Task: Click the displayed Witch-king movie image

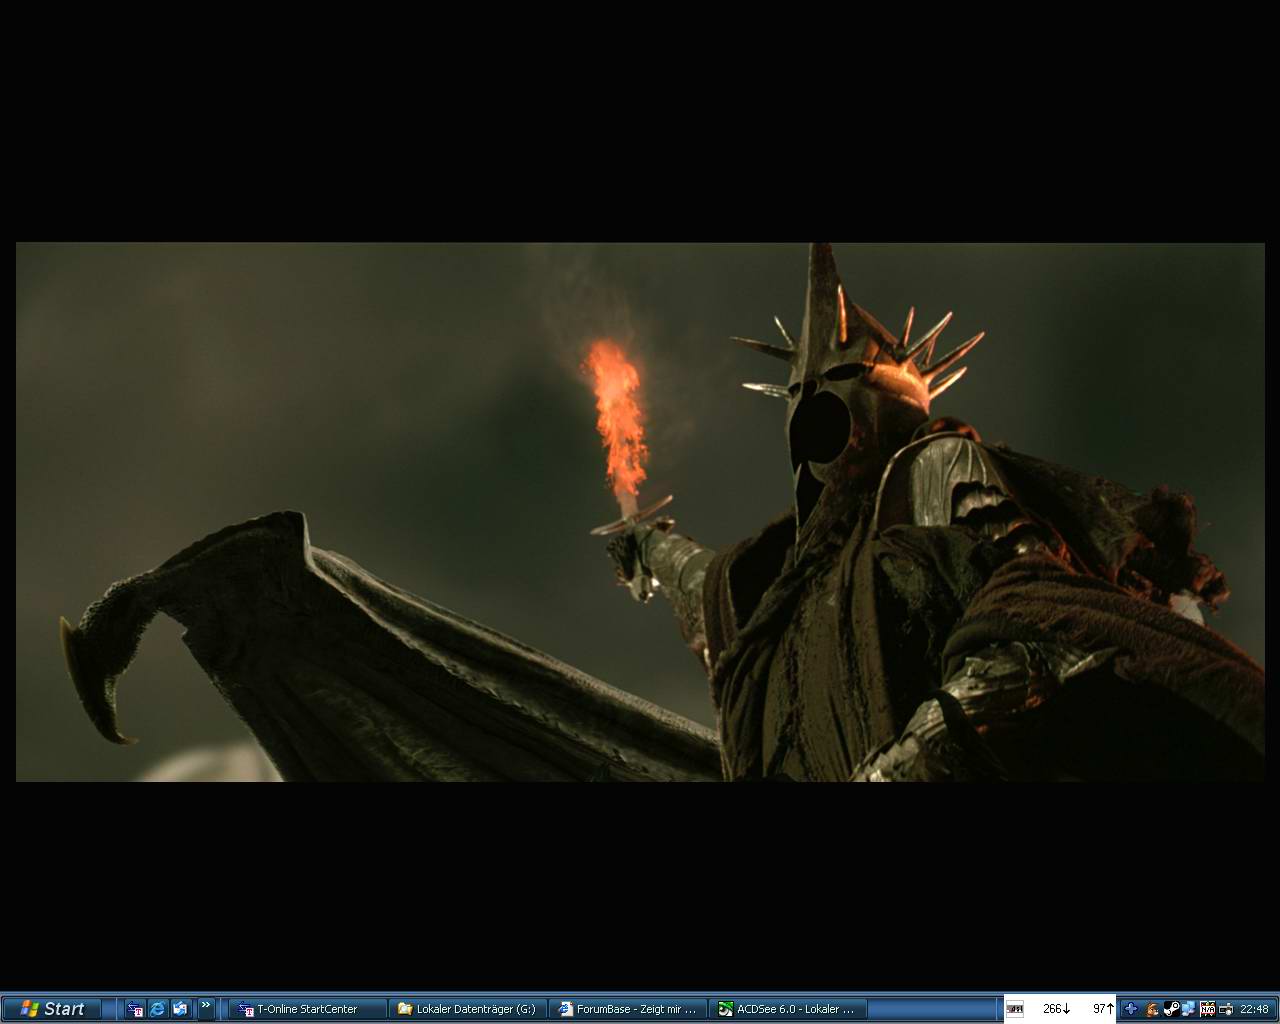Action: click(x=640, y=512)
